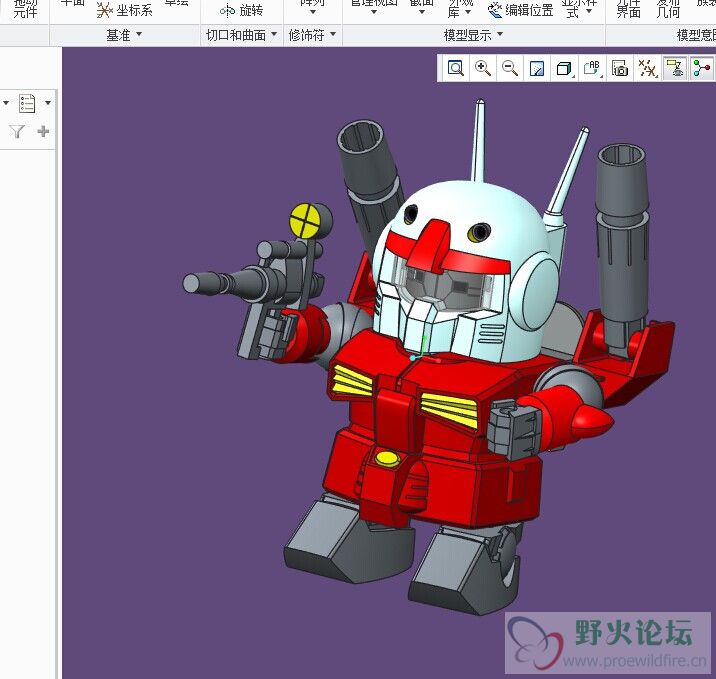Click the model tree filter funnel icon

click(x=17, y=132)
